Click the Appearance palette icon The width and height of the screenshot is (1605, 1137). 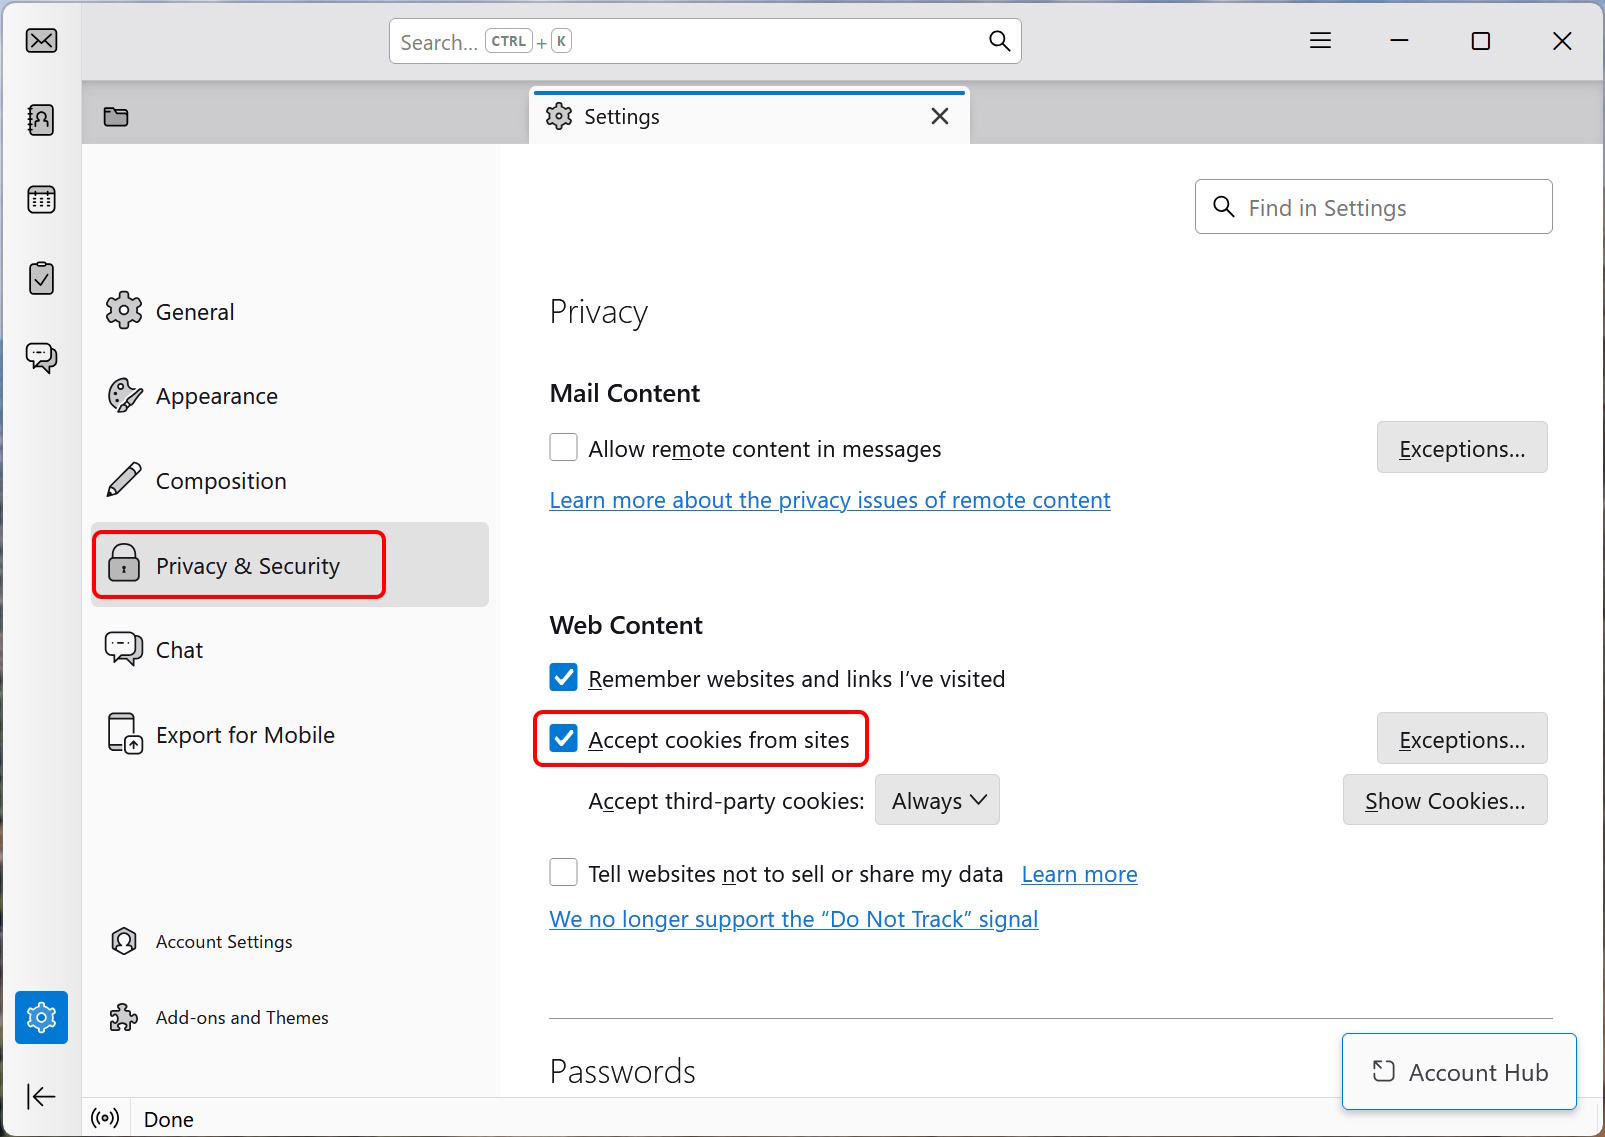[124, 396]
